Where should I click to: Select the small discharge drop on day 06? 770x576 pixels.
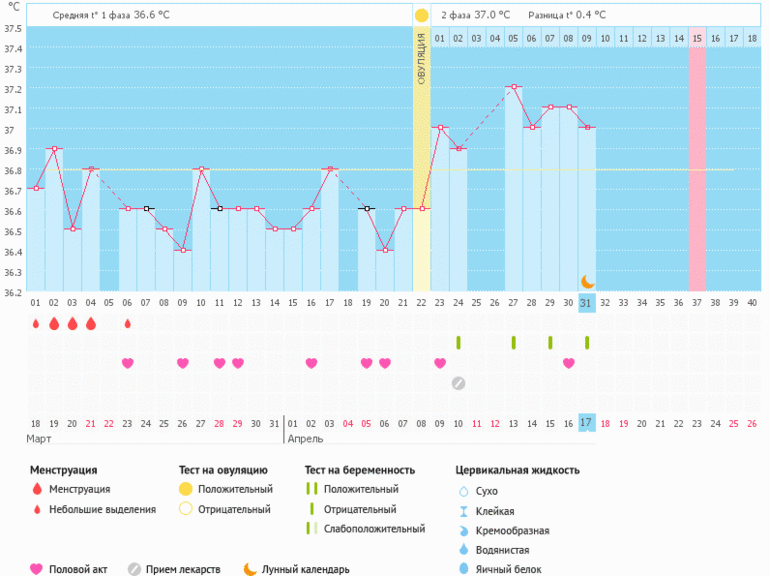point(127,323)
